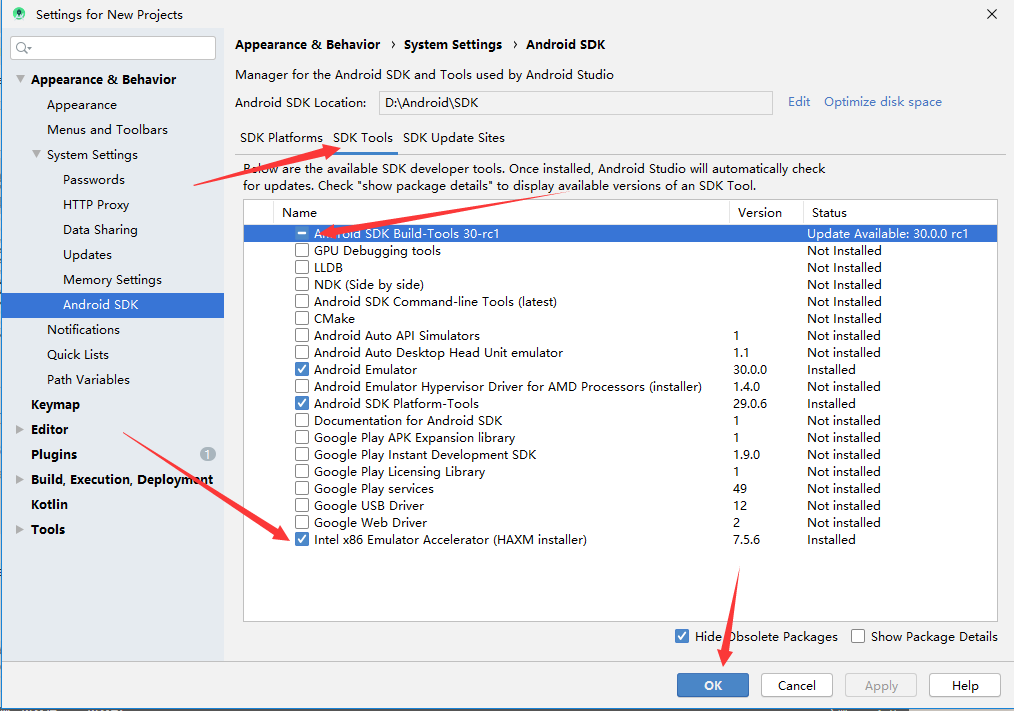Click the Apply button

pos(881,685)
